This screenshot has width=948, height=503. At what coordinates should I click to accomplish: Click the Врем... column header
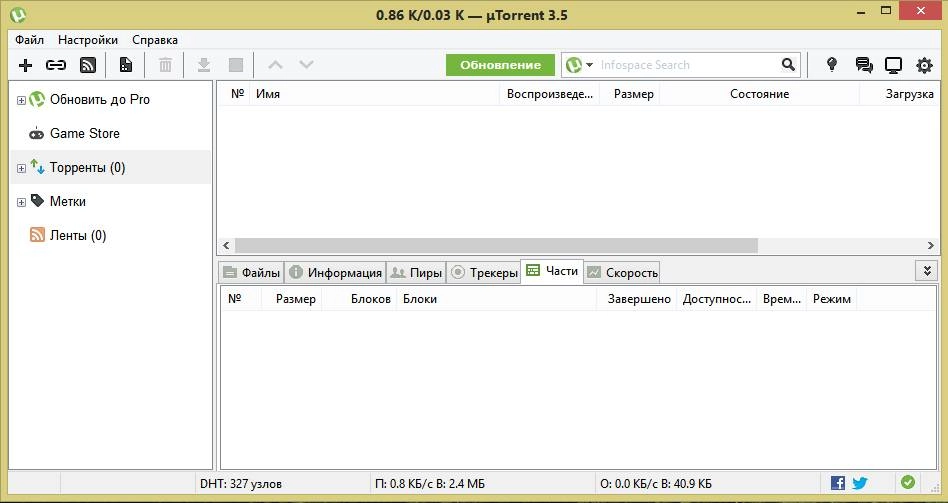click(x=782, y=299)
